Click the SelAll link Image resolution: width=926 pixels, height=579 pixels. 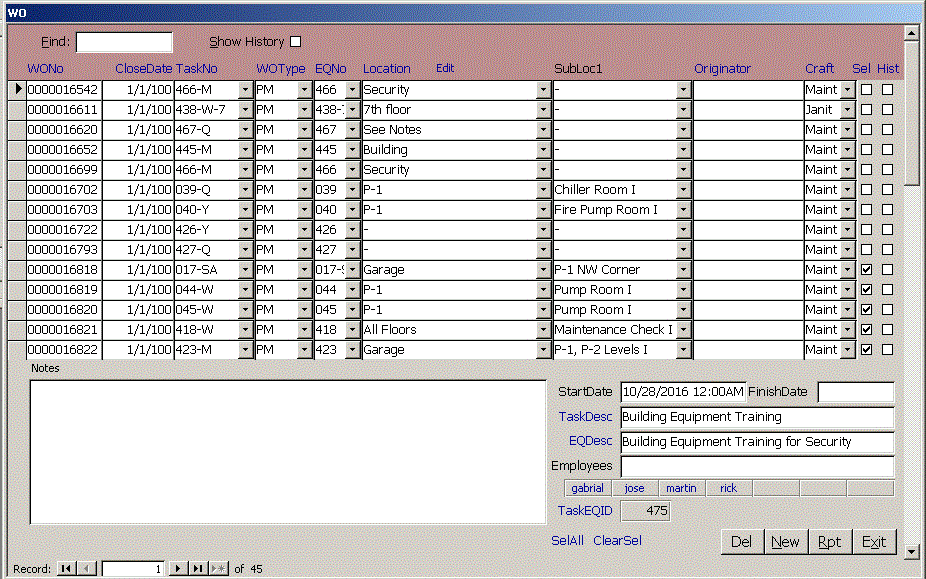point(568,540)
